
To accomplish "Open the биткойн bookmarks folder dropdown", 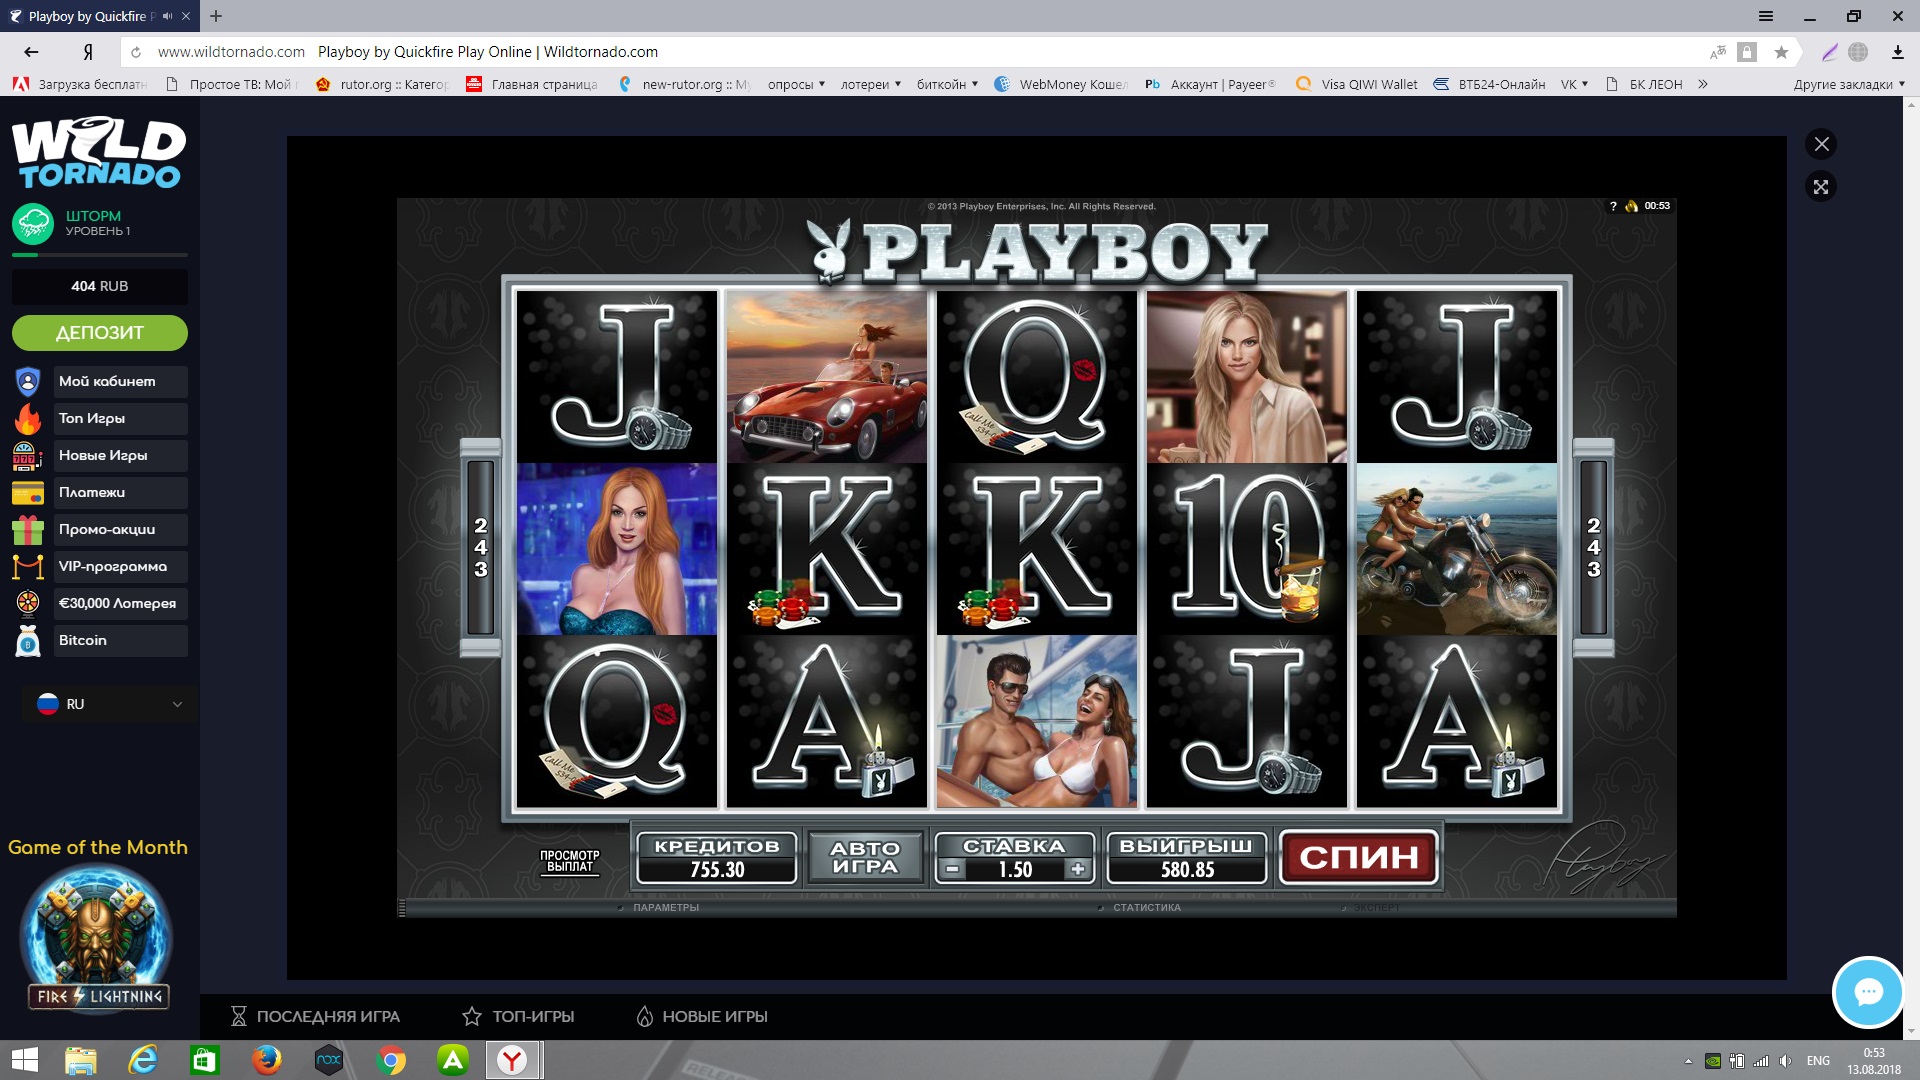I will click(x=947, y=84).
